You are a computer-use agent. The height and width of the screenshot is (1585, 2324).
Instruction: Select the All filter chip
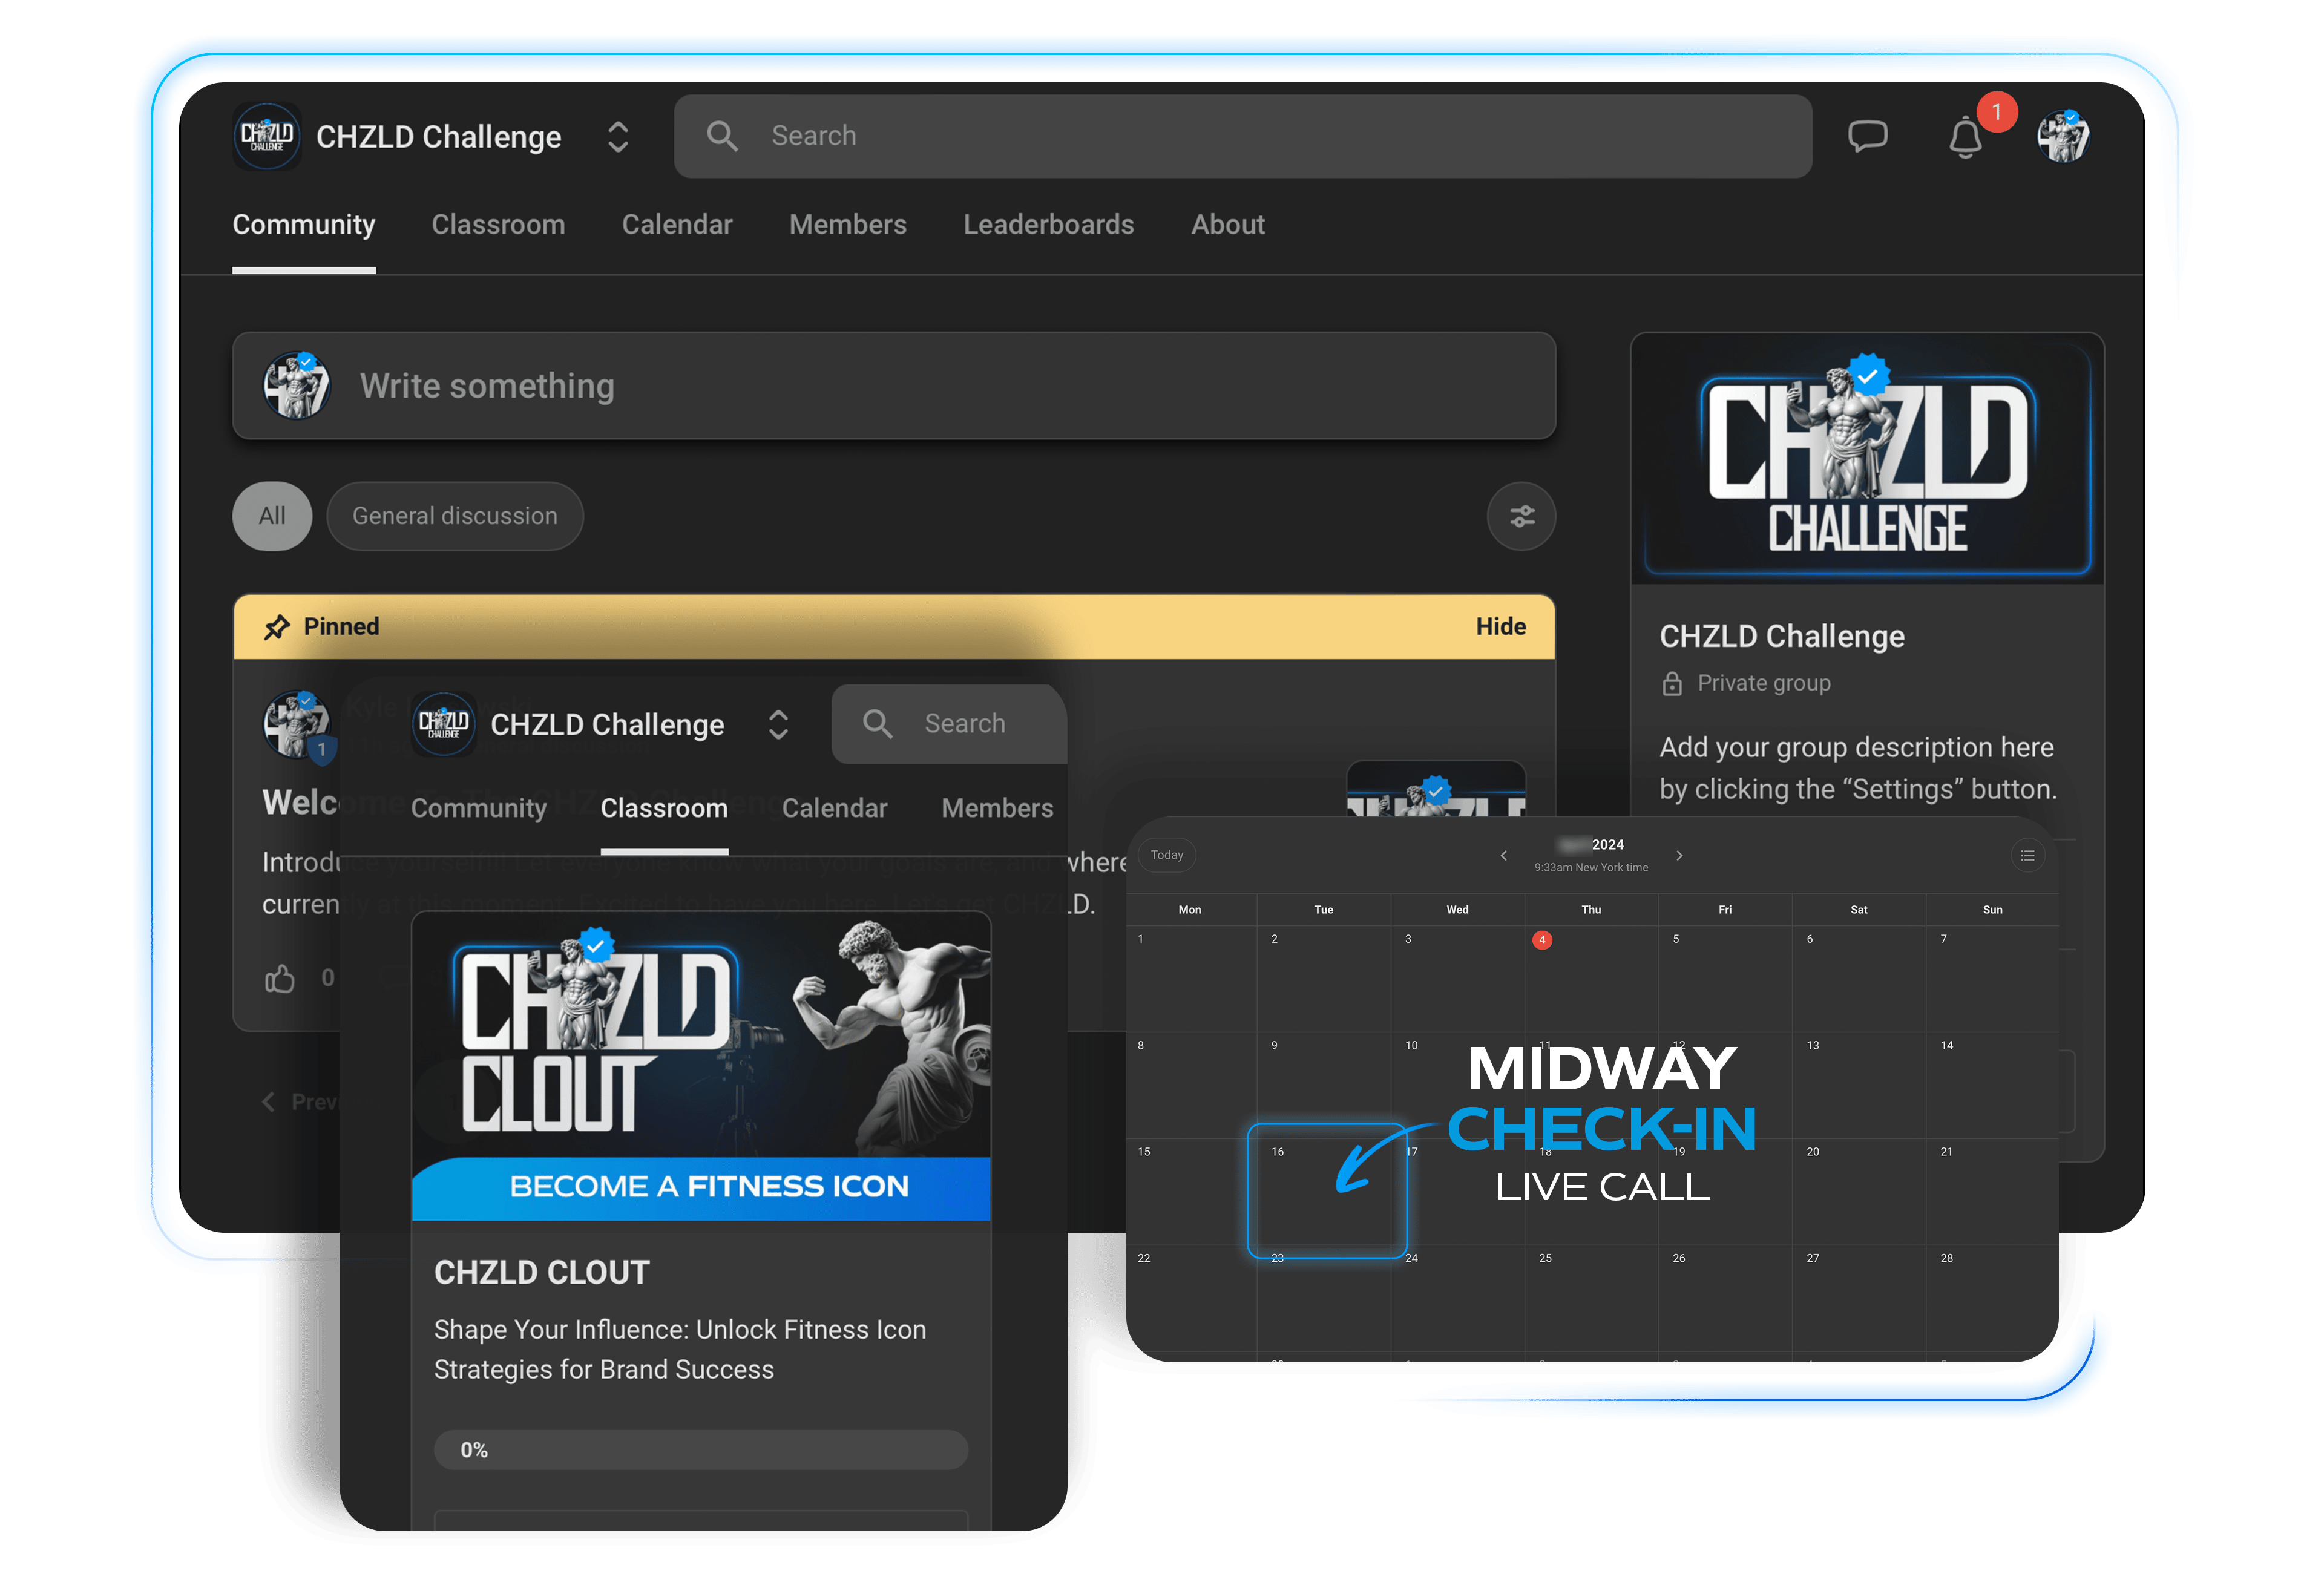272,516
